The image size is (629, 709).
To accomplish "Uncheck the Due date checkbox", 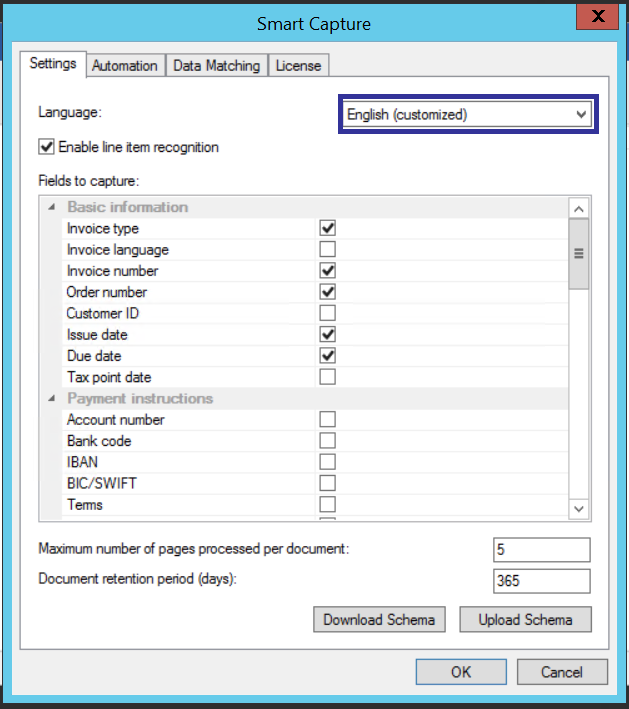I will click(x=327, y=356).
